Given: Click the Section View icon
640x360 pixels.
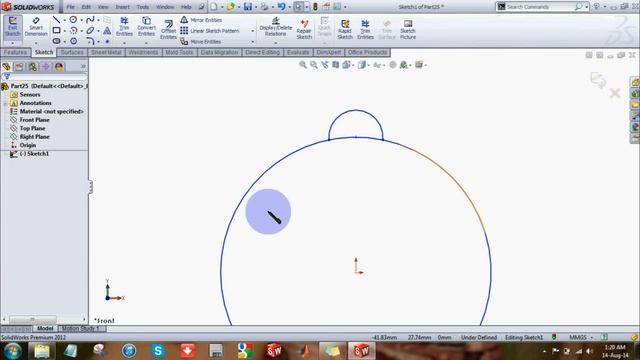Looking at the screenshot, I should tap(336, 64).
